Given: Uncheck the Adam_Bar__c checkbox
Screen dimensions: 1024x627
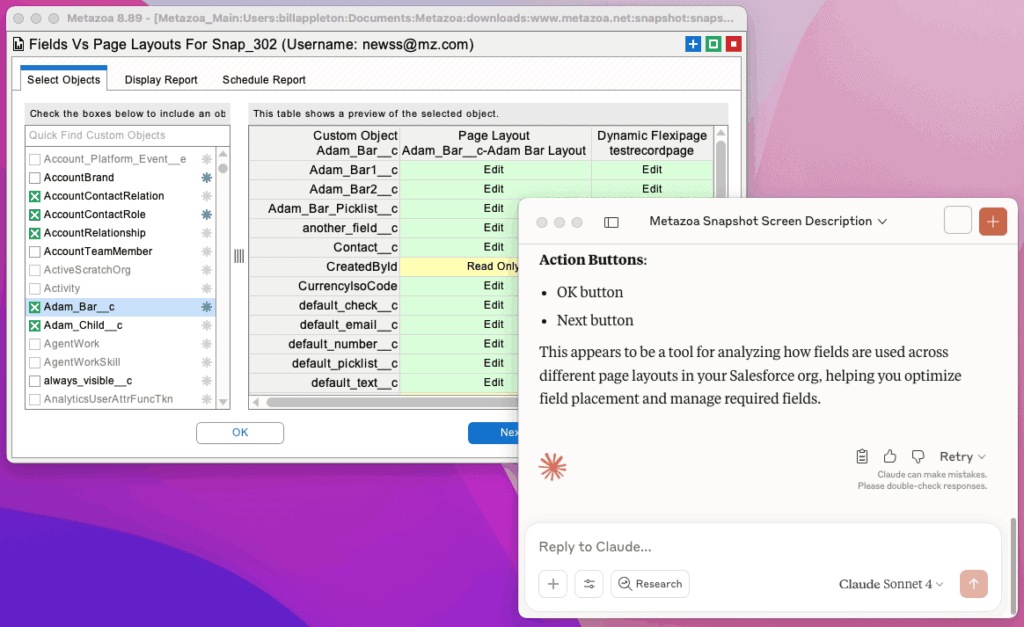Looking at the screenshot, I should pyautogui.click(x=35, y=307).
